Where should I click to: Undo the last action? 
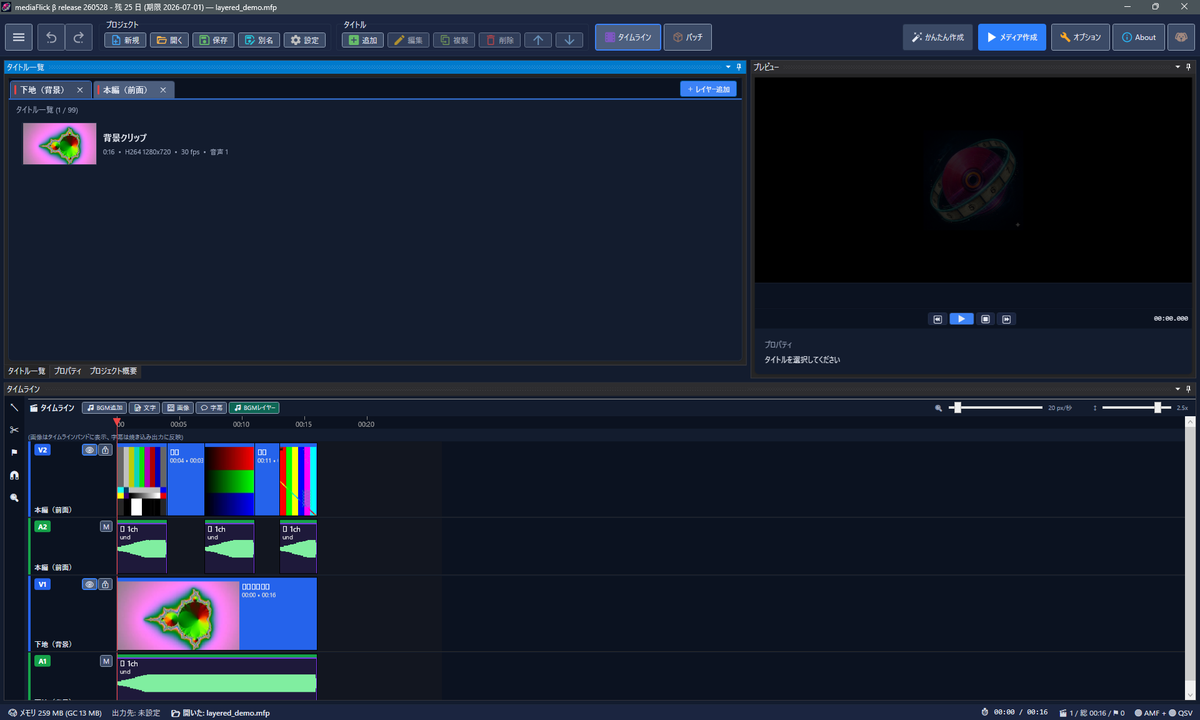(51, 38)
